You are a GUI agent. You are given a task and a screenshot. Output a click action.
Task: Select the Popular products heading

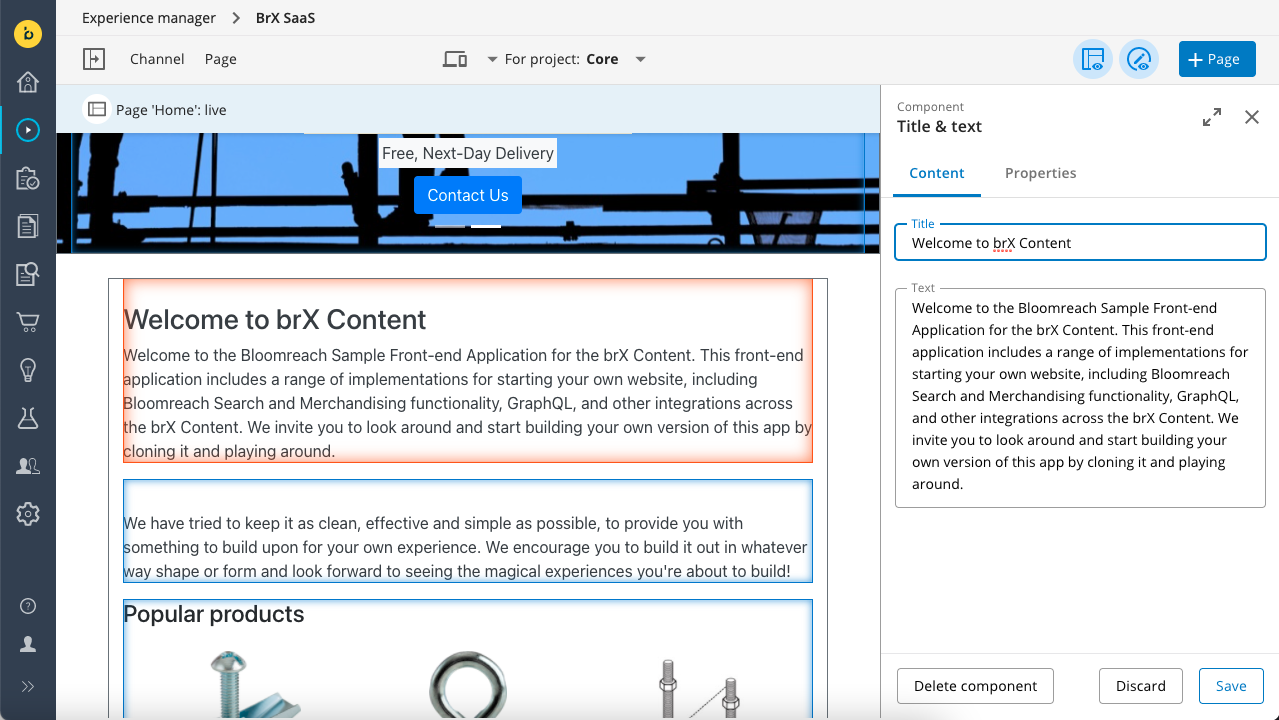click(x=214, y=614)
